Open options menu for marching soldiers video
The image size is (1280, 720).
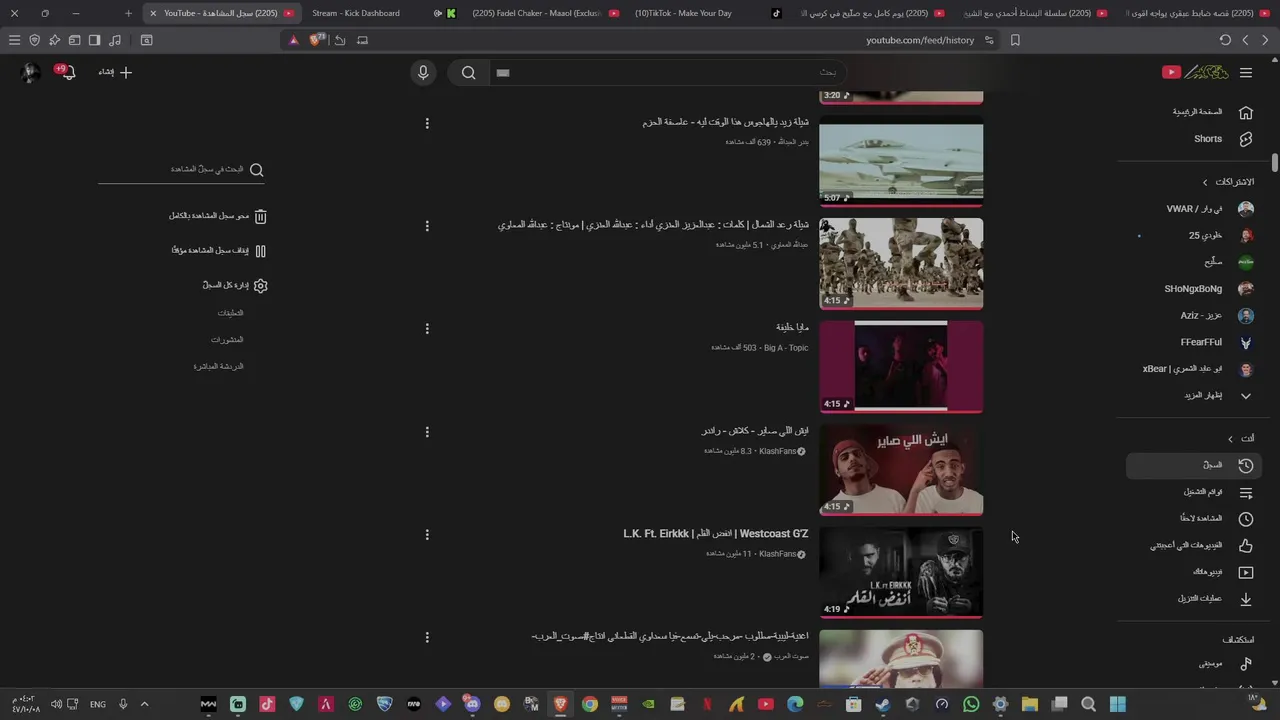427,226
